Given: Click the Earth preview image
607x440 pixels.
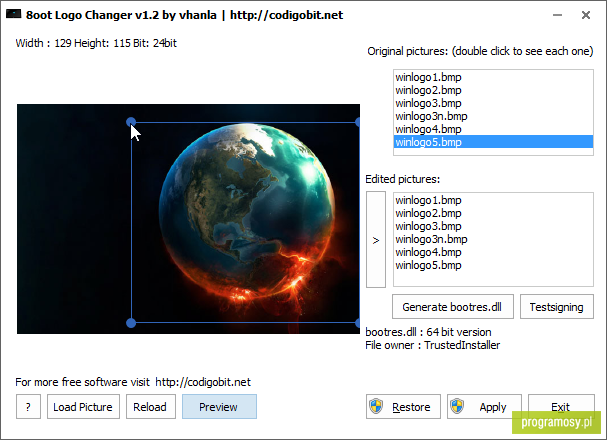Looking at the screenshot, I should 189,219.
